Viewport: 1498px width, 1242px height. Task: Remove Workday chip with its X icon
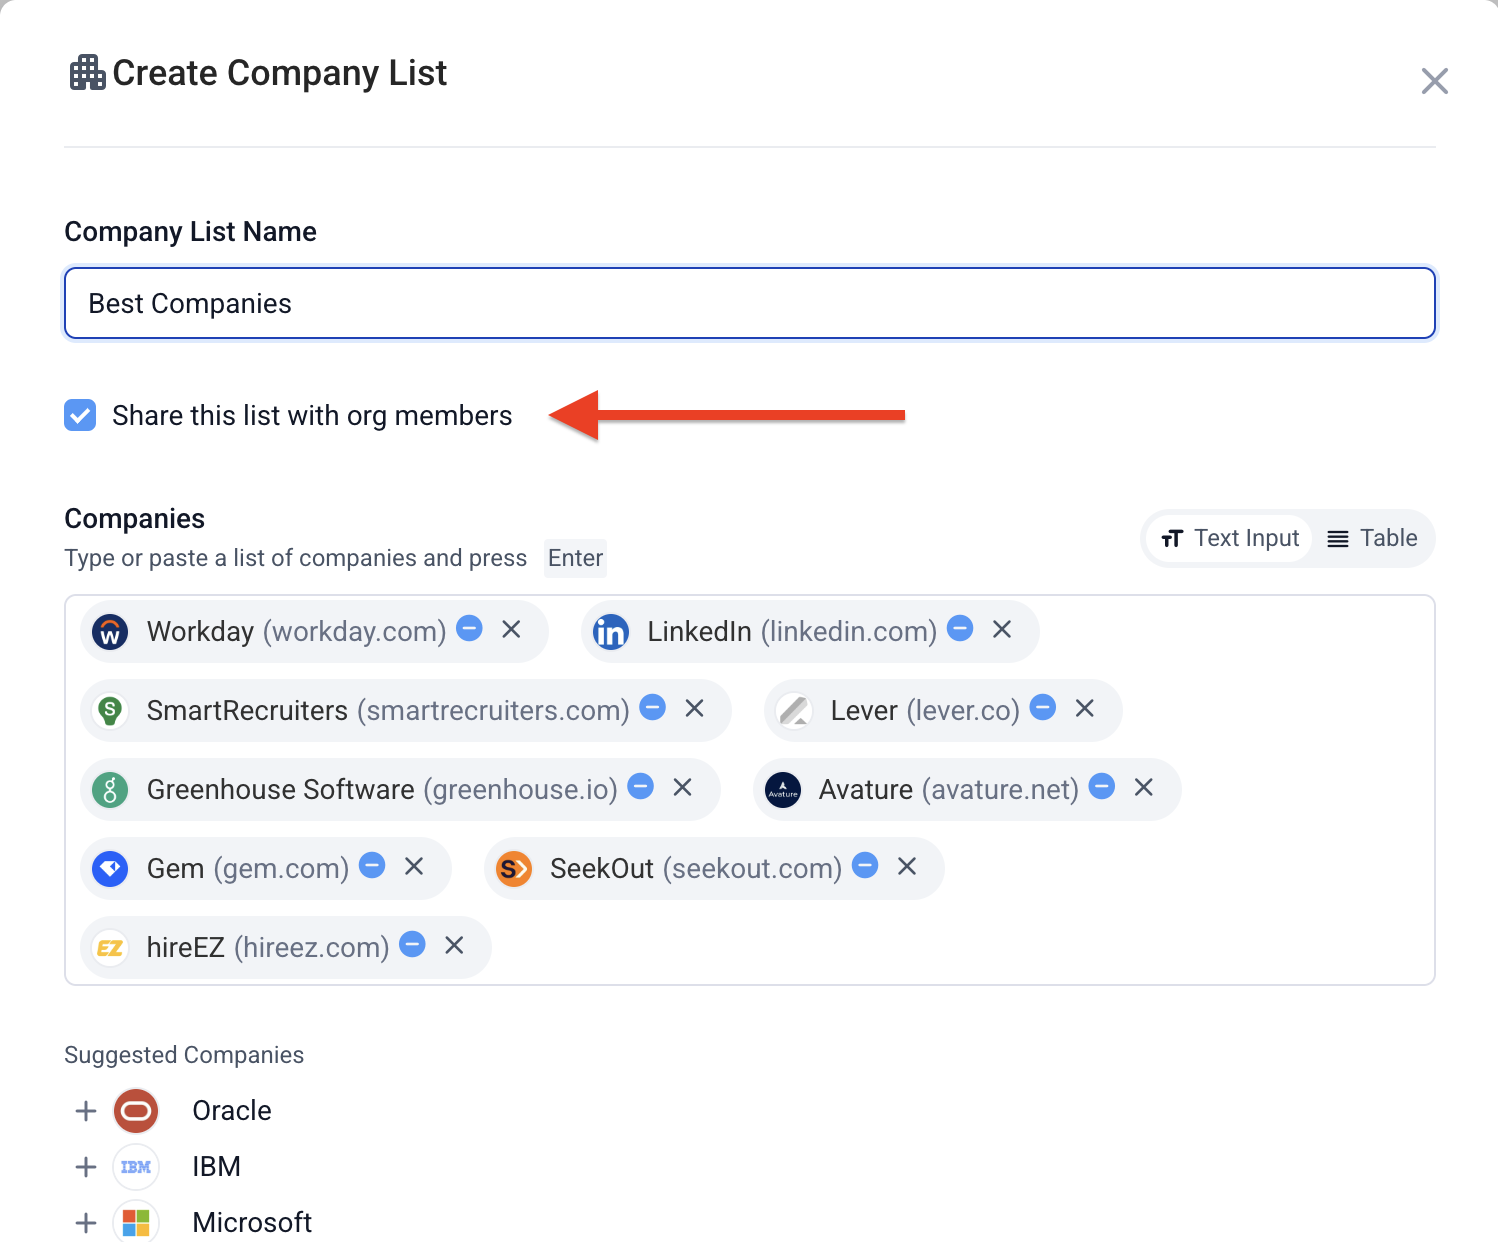click(511, 629)
